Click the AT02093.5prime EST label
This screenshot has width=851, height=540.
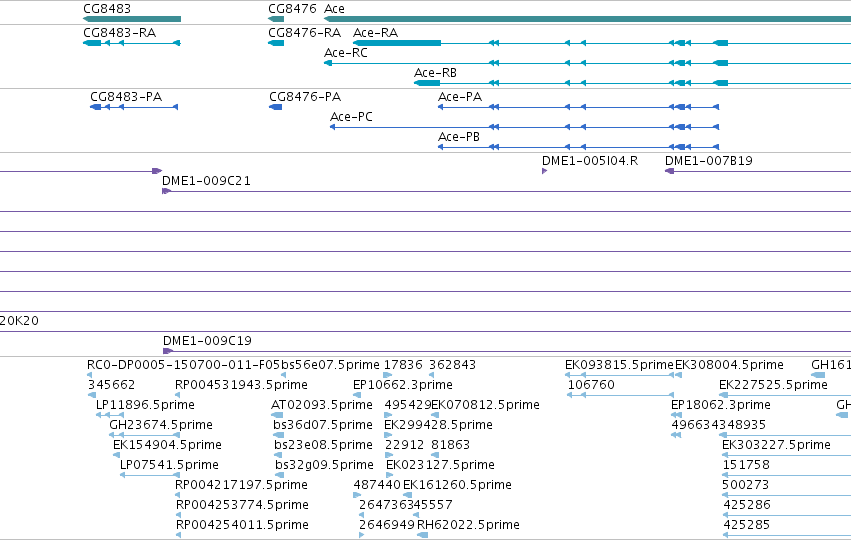[x=322, y=405]
